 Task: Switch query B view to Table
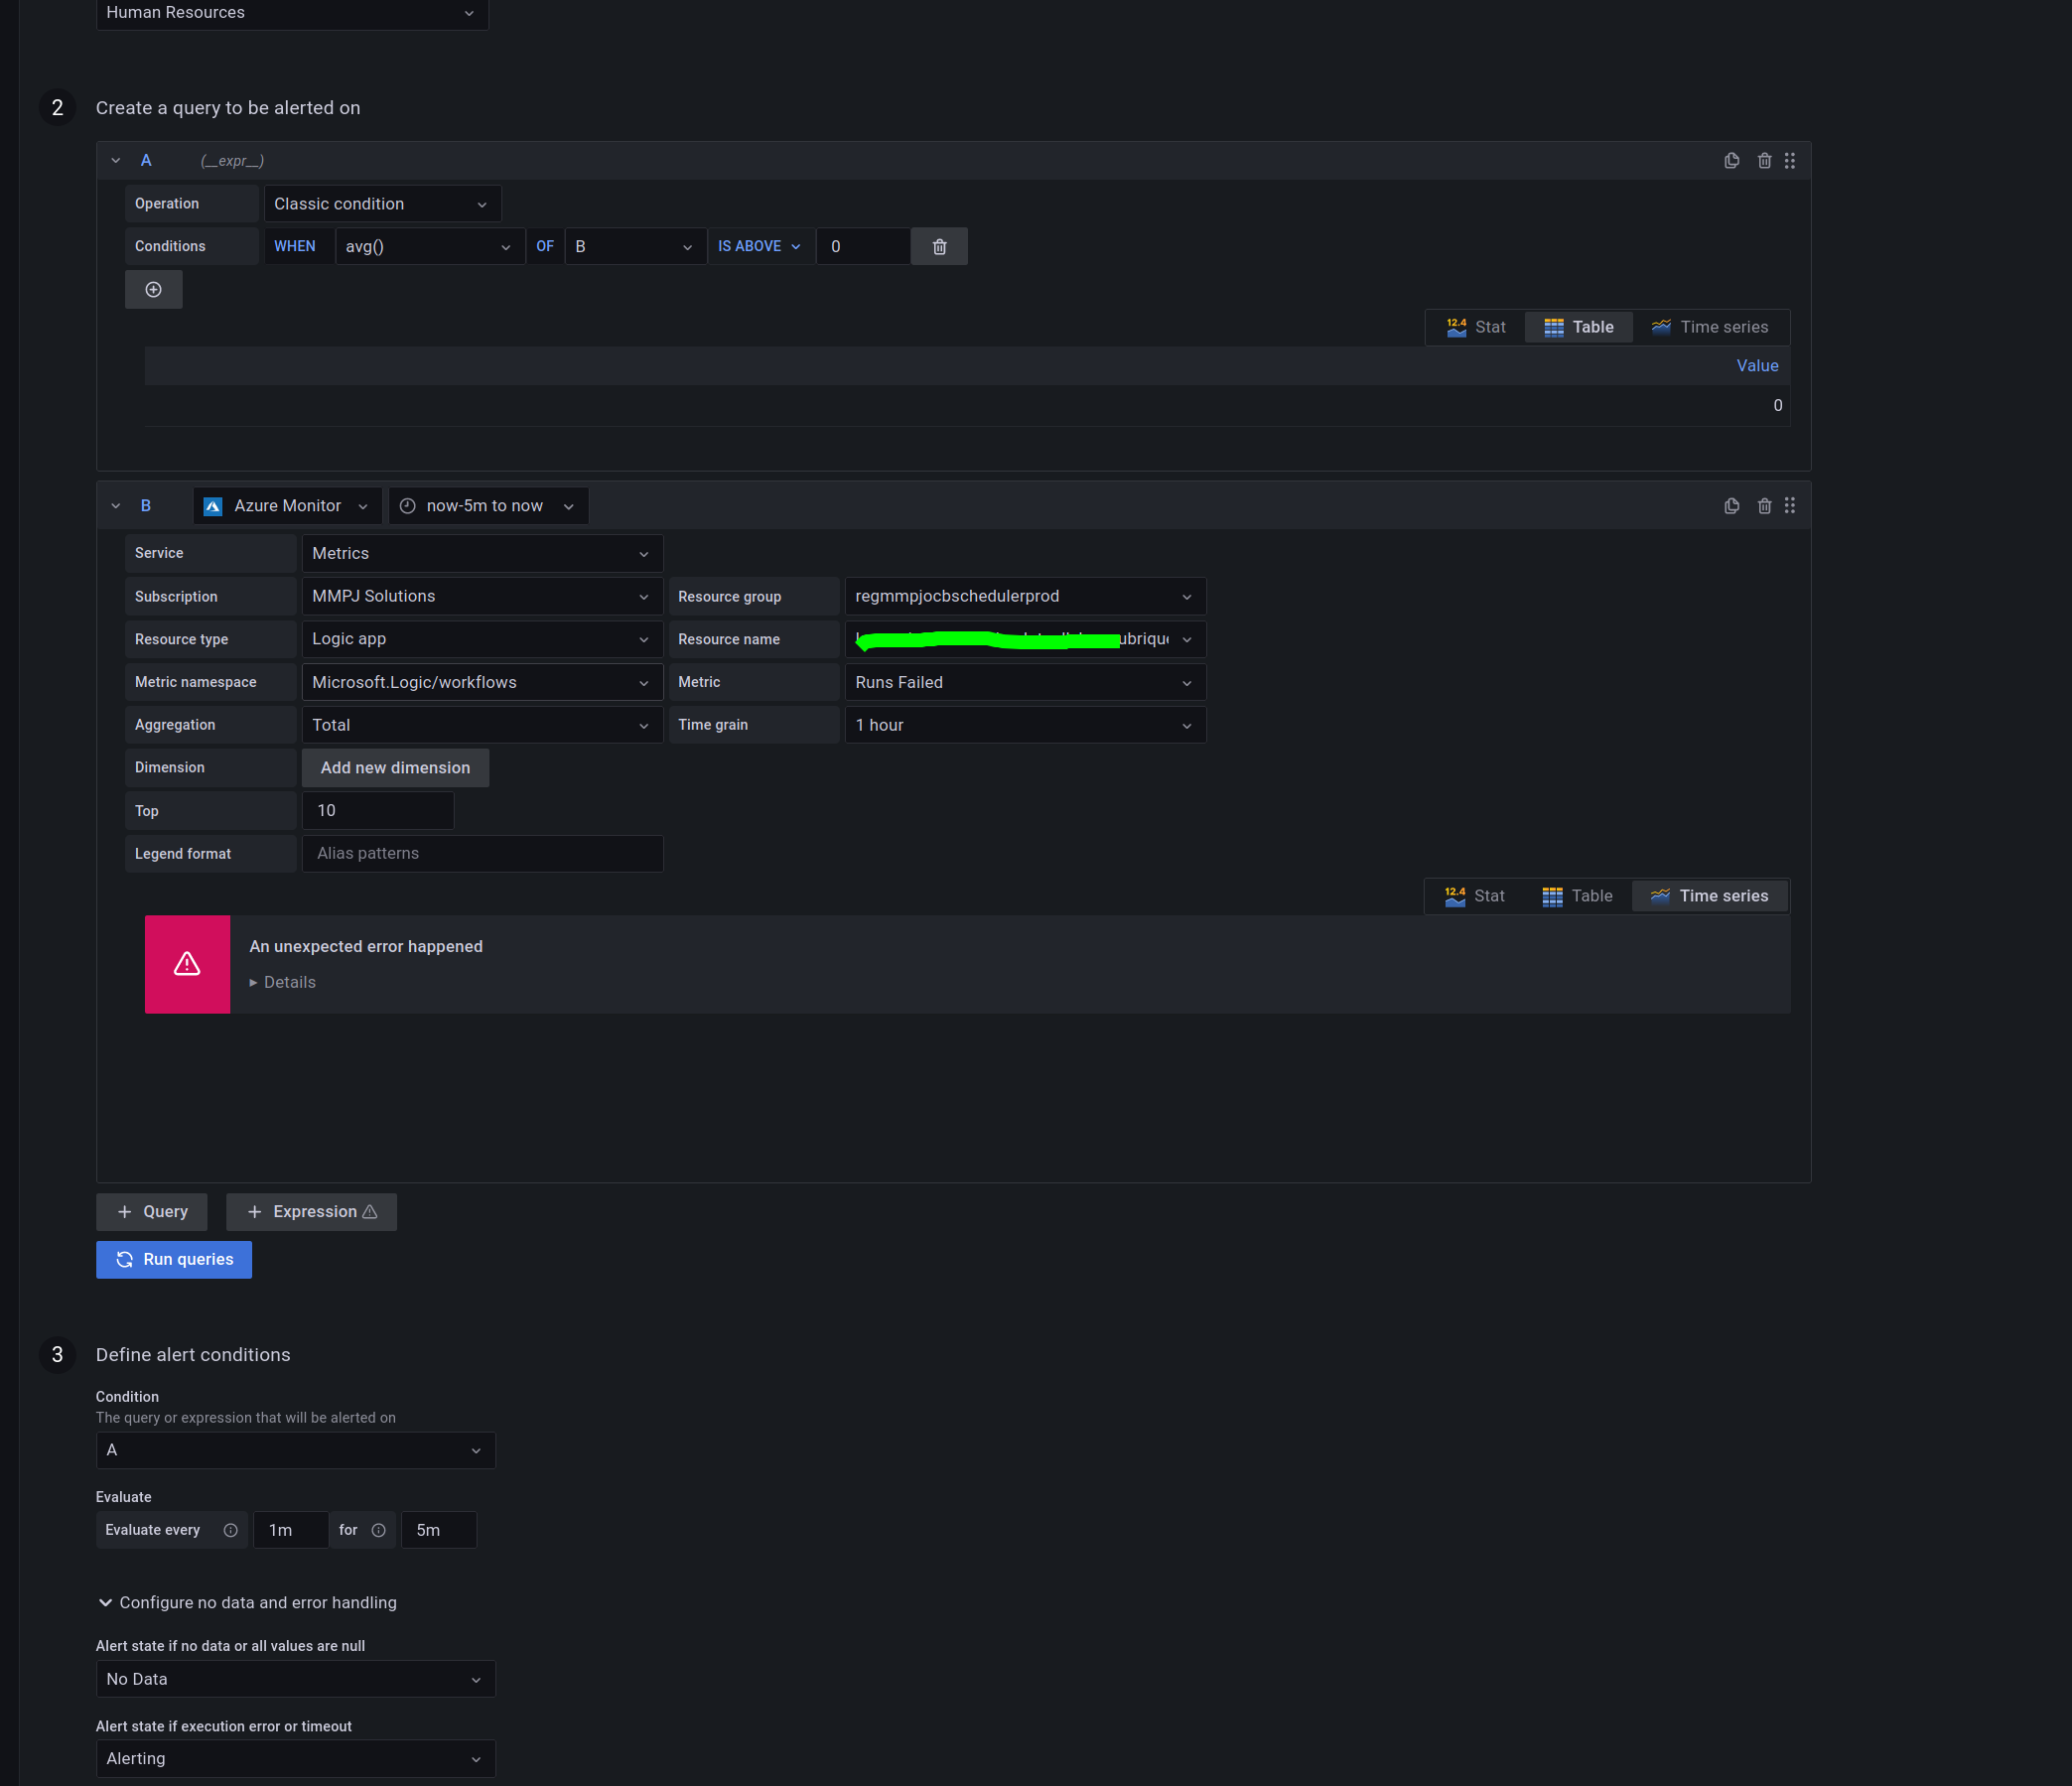click(x=1577, y=896)
